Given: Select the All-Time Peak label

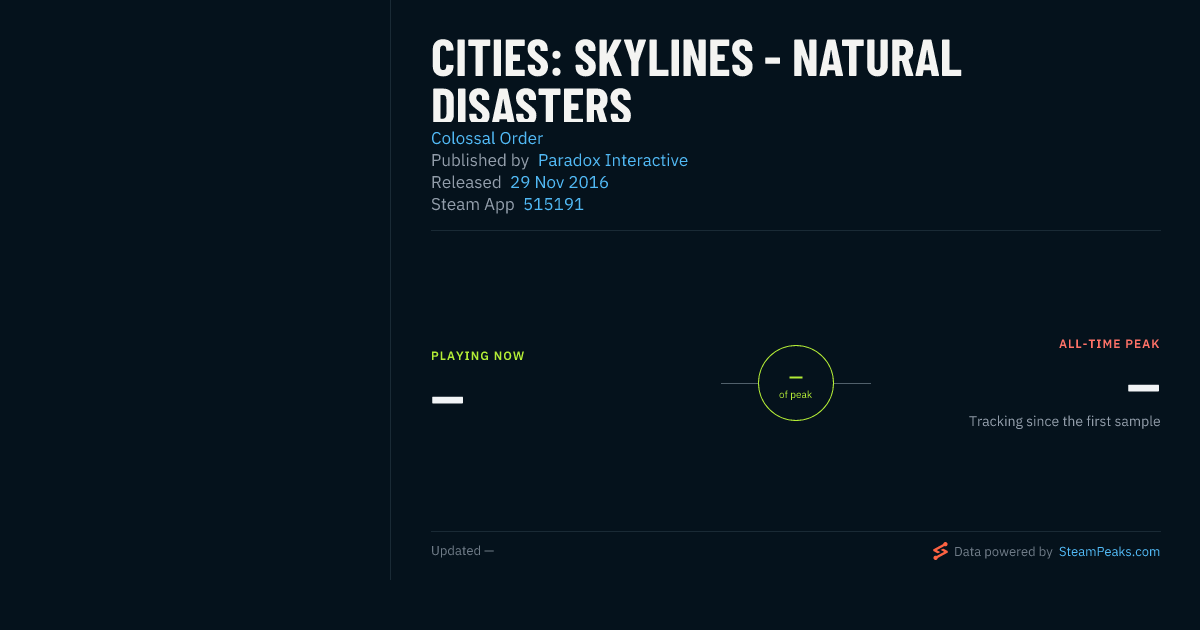Looking at the screenshot, I should click(x=1109, y=344).
